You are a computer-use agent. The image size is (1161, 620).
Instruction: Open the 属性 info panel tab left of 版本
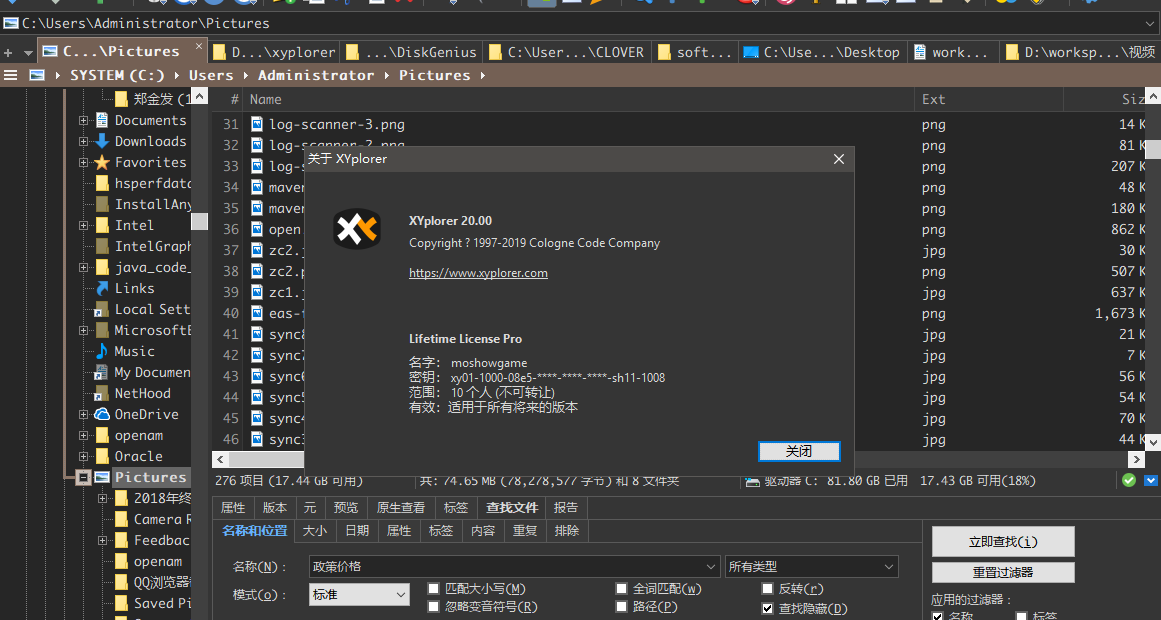pyautogui.click(x=232, y=507)
